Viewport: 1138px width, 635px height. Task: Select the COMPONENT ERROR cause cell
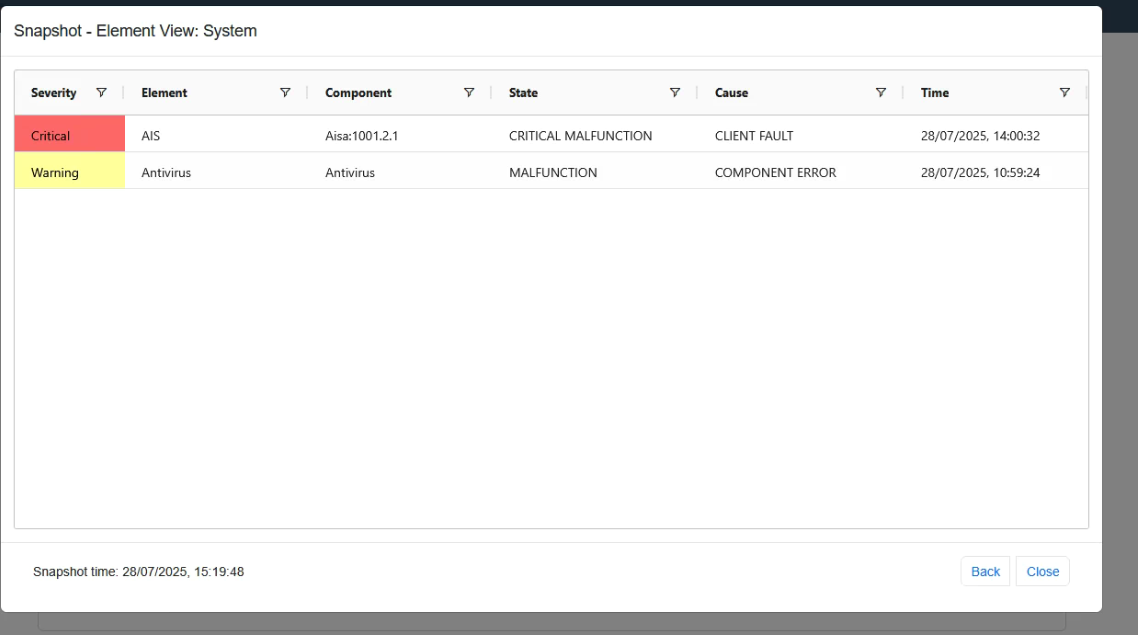tap(801, 172)
